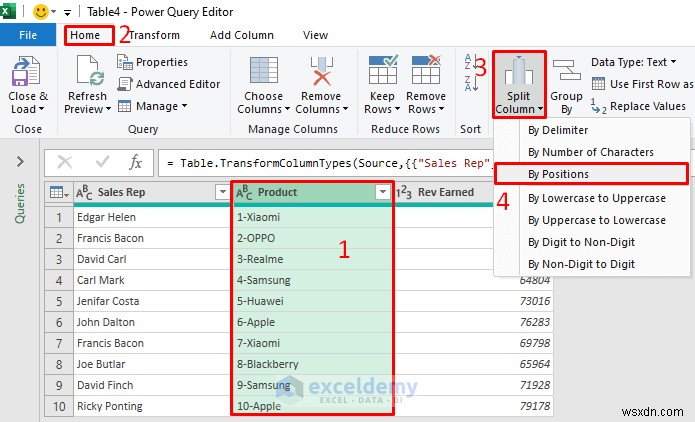Image resolution: width=695 pixels, height=422 pixels.
Task: Expand the Remove Columns dropdown arrow
Action: (345, 109)
